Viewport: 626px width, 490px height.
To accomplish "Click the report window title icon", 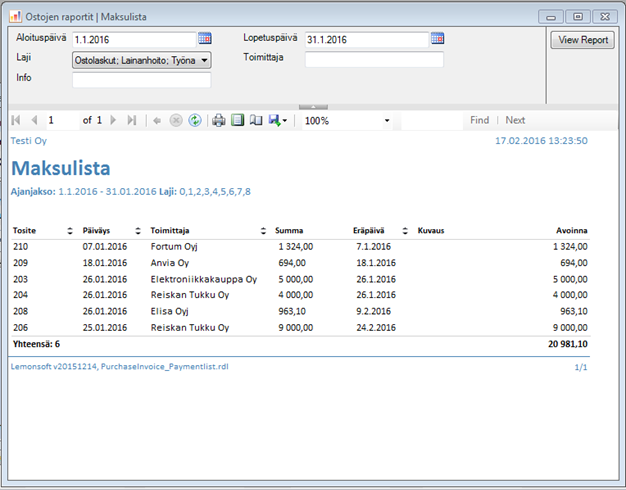I will (x=15, y=16).
